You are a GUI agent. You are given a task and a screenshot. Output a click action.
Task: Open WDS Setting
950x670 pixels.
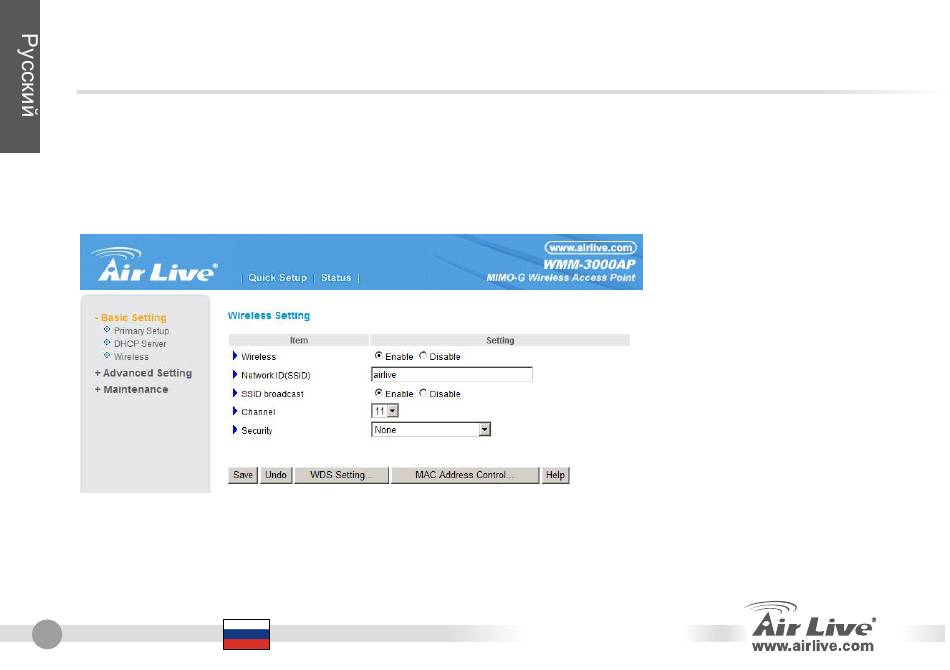click(341, 475)
